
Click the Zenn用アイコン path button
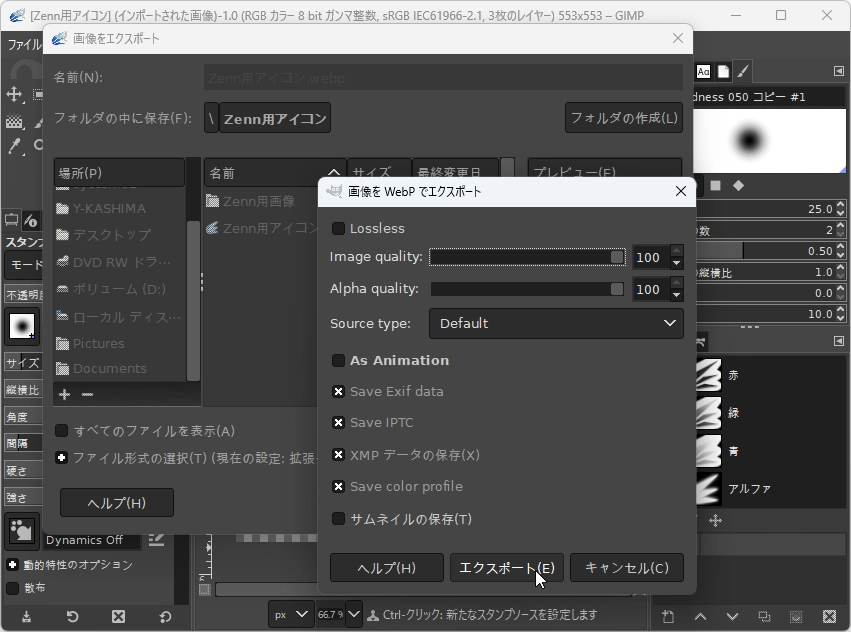pyautogui.click(x=275, y=118)
